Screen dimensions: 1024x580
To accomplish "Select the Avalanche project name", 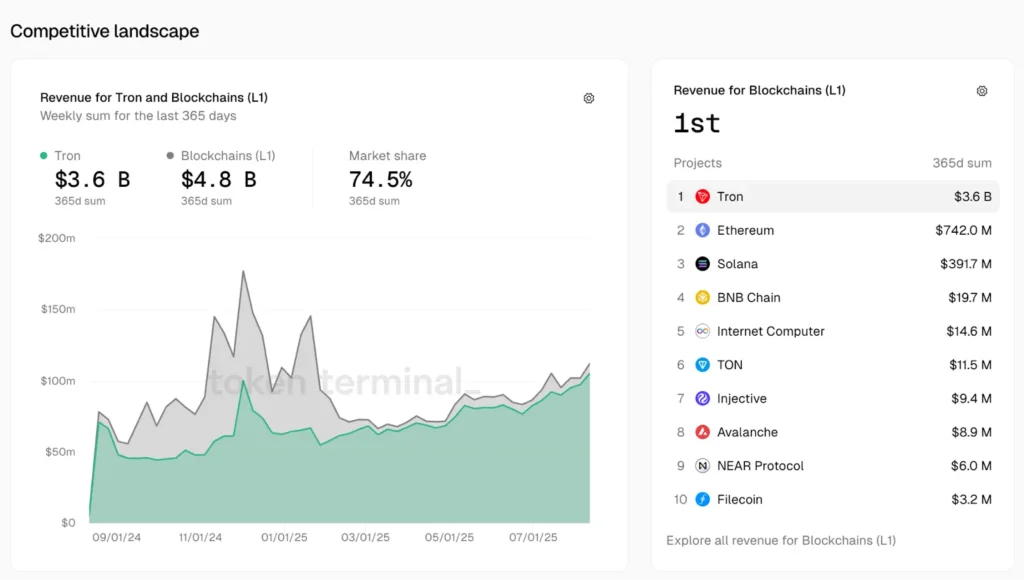I will tap(747, 432).
